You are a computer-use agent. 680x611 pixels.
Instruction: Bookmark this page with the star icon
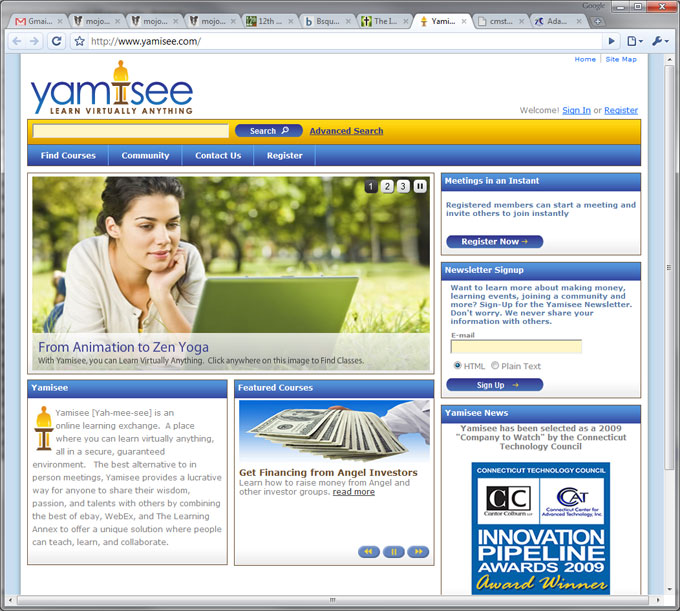tap(79, 41)
